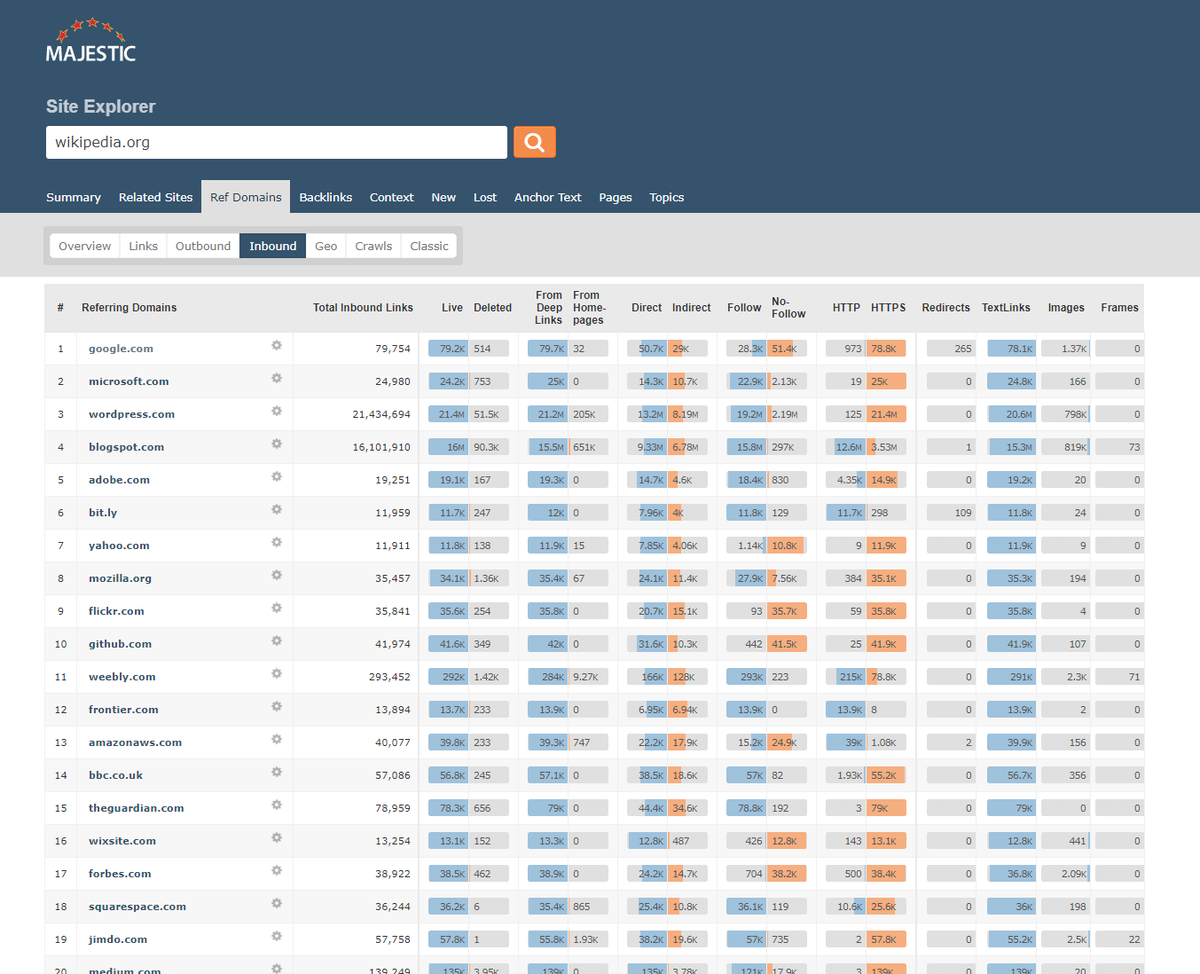The image size is (1200, 974).
Task: Open gear options for forbes.com row
Action: coord(277,870)
